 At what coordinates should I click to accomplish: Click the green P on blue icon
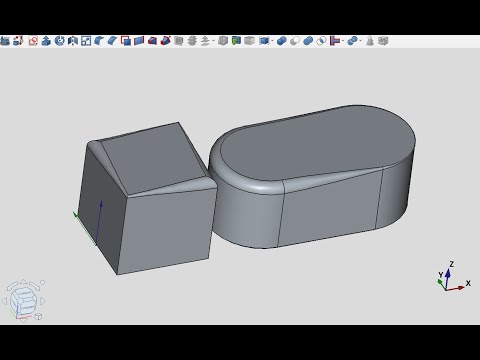[x=236, y=41]
